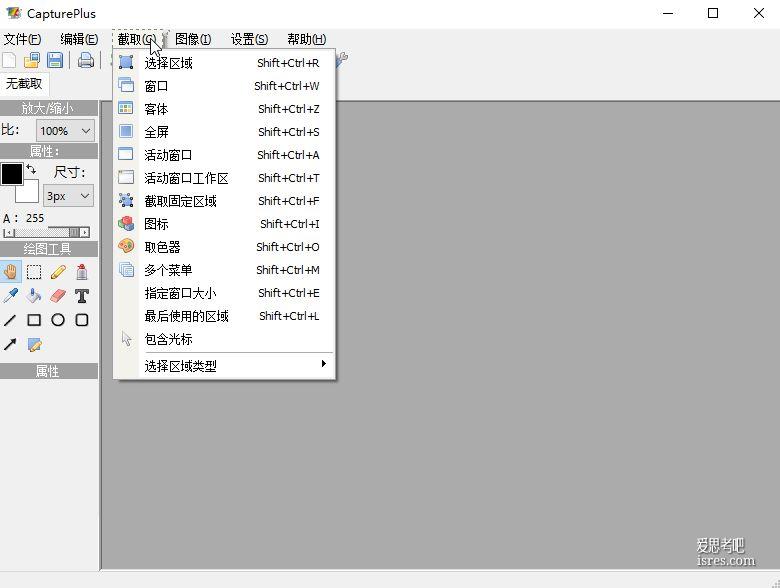Maximize the CapturePlus window
Screen dimensions: 780x588
coord(713,13)
